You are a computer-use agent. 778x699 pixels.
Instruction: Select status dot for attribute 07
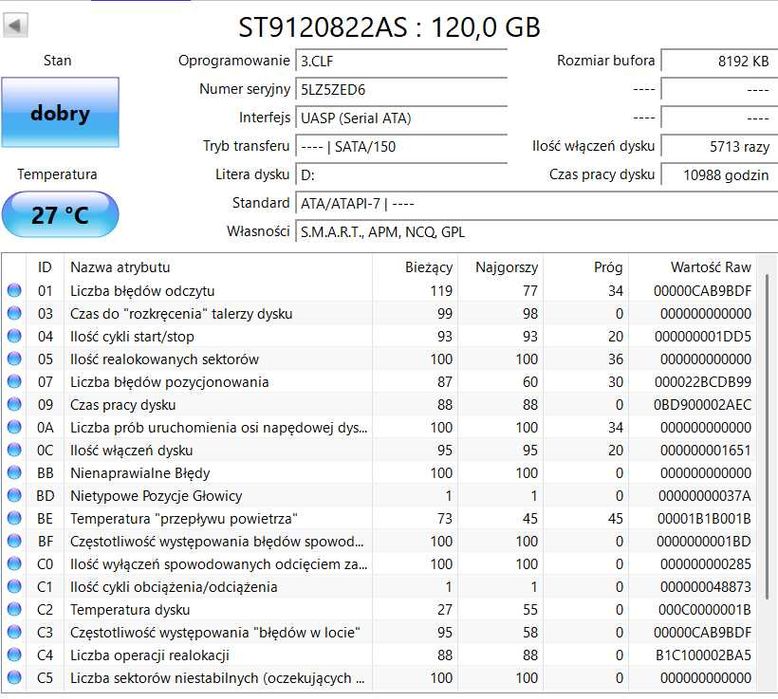tap(14, 381)
